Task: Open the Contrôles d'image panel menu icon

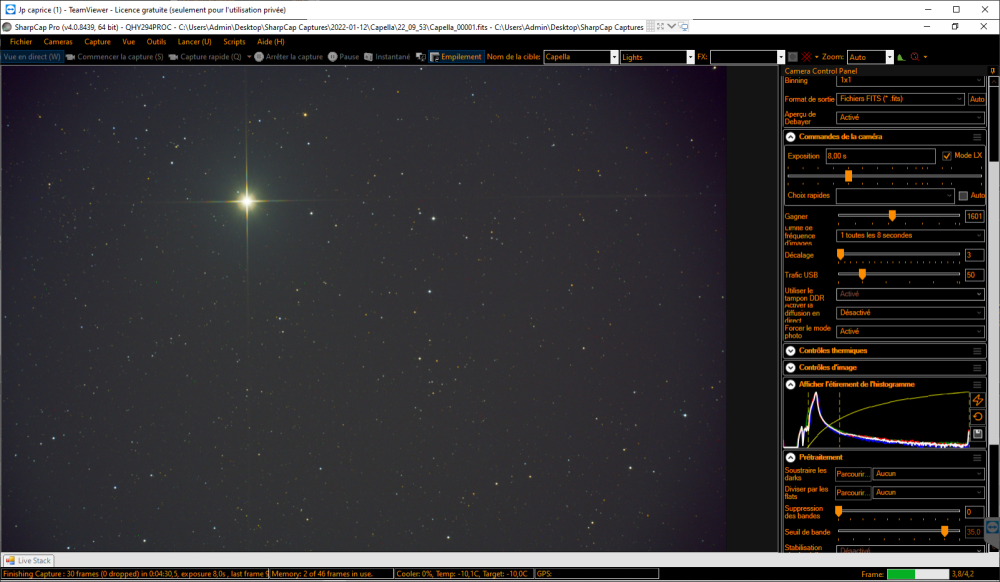Action: 977,368
